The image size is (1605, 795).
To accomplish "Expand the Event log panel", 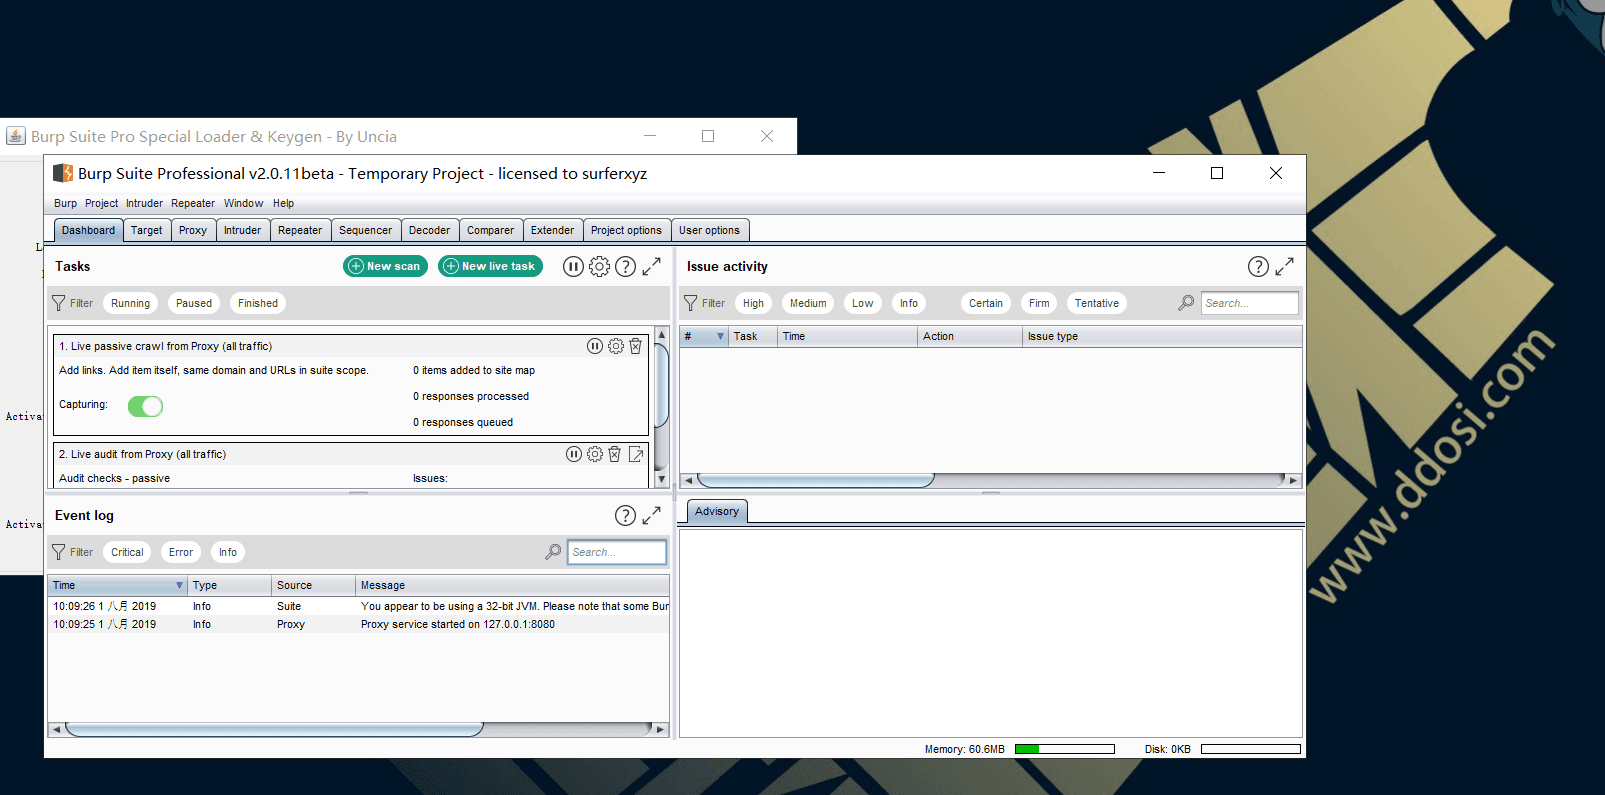I will point(651,515).
